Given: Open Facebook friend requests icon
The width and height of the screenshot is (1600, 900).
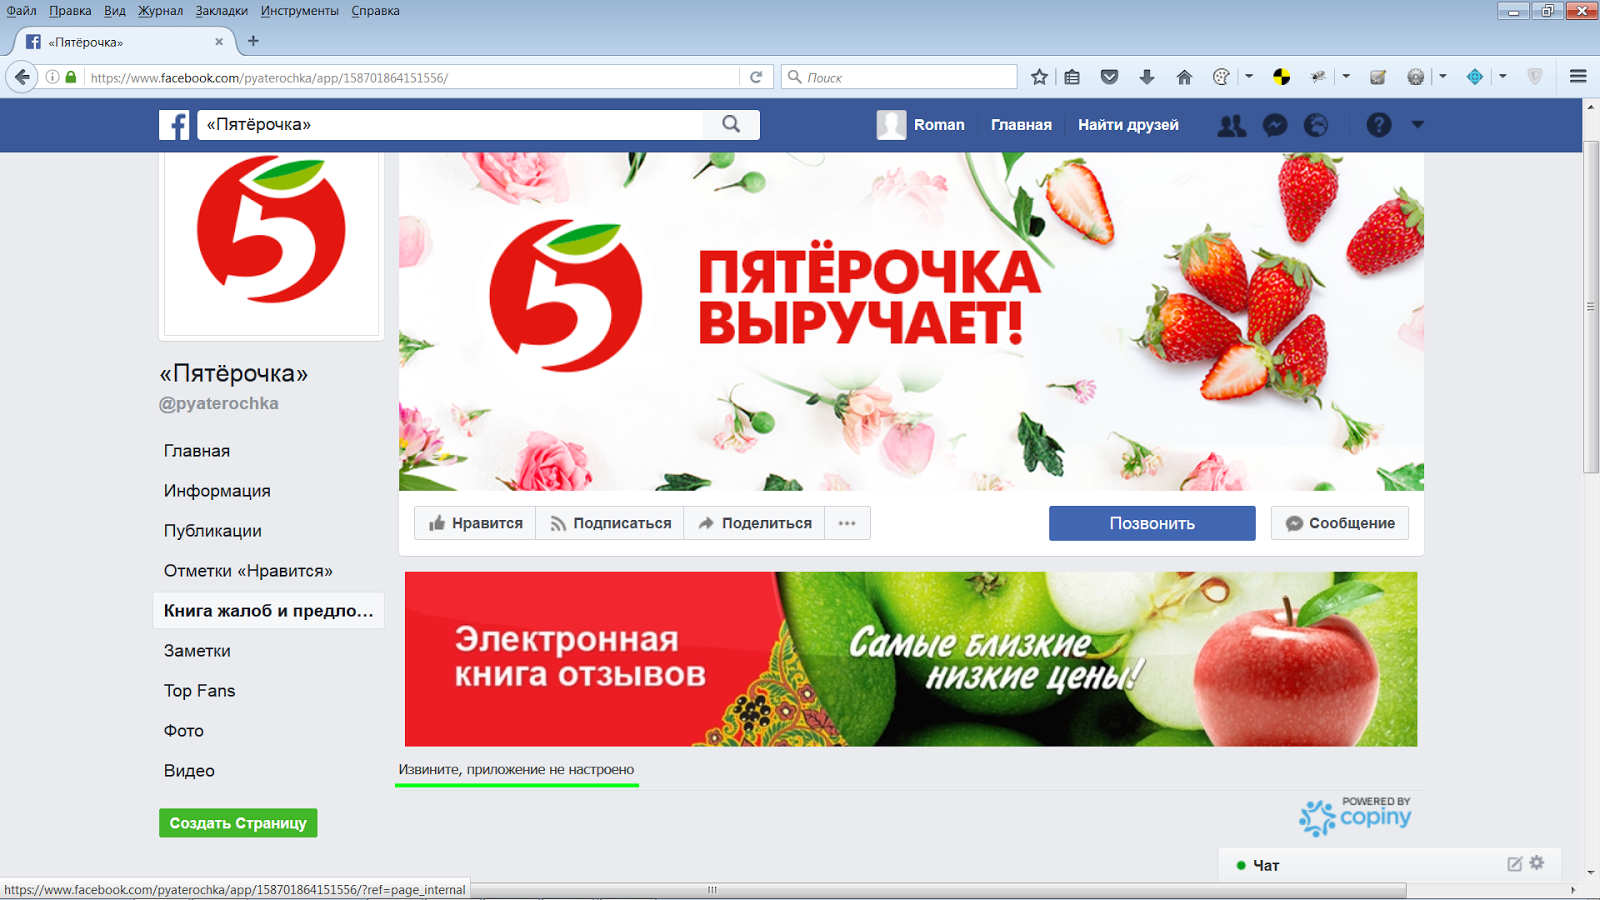Looking at the screenshot, I should (x=1232, y=125).
